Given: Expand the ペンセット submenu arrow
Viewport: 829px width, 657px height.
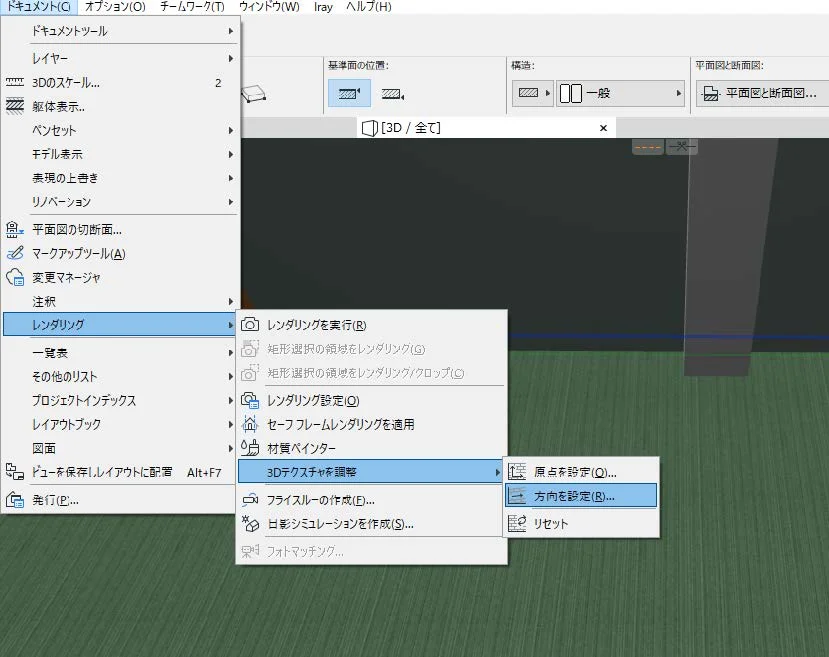Looking at the screenshot, I should pos(231,130).
